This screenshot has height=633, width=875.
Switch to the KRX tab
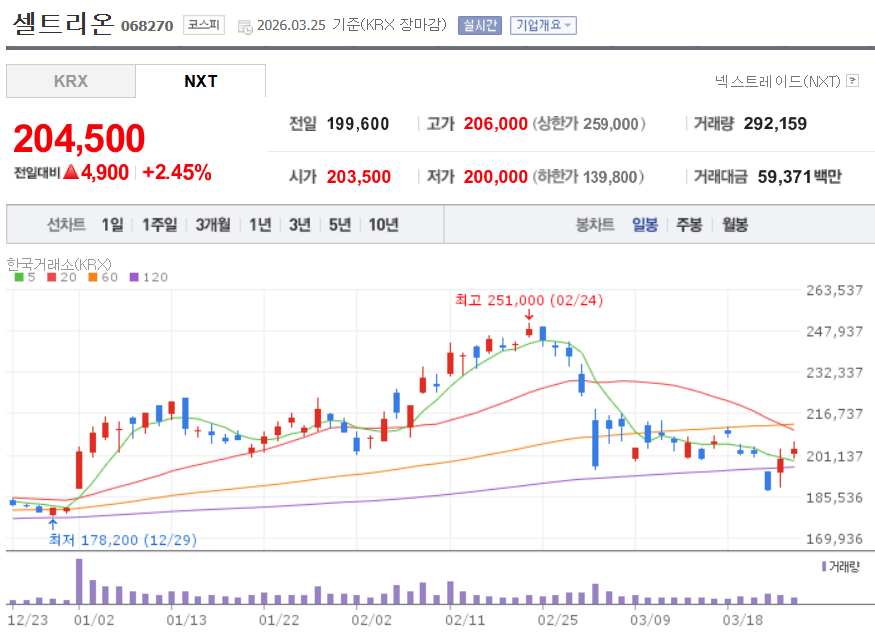[71, 81]
